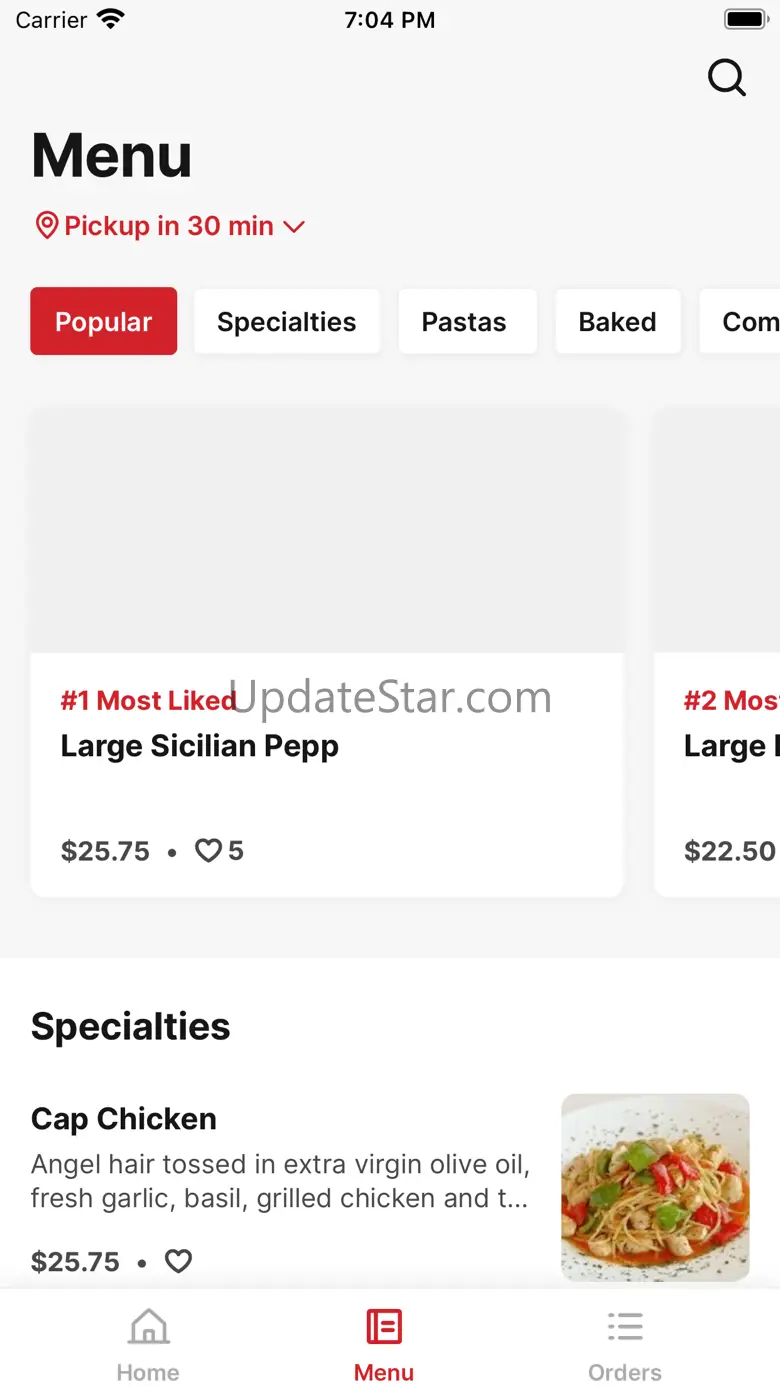The height and width of the screenshot is (1387, 780).
Task: Open the Pastas category tab
Action: (464, 321)
